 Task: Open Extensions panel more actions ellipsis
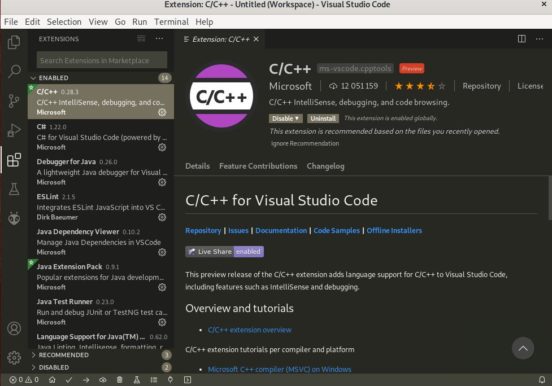coord(159,38)
